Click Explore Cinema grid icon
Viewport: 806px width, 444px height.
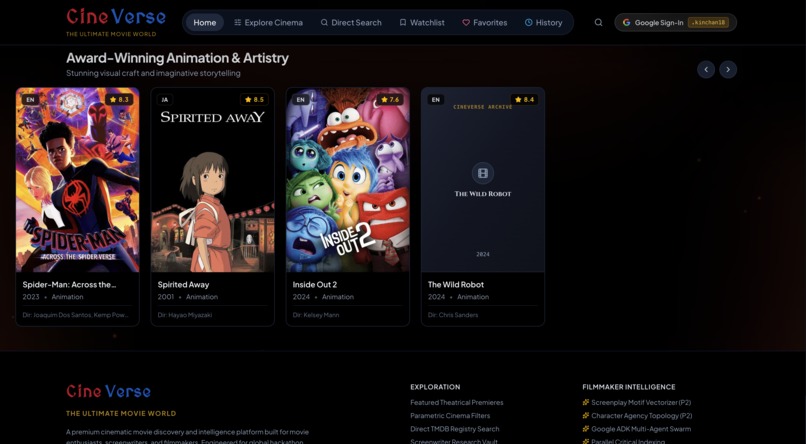click(x=237, y=23)
